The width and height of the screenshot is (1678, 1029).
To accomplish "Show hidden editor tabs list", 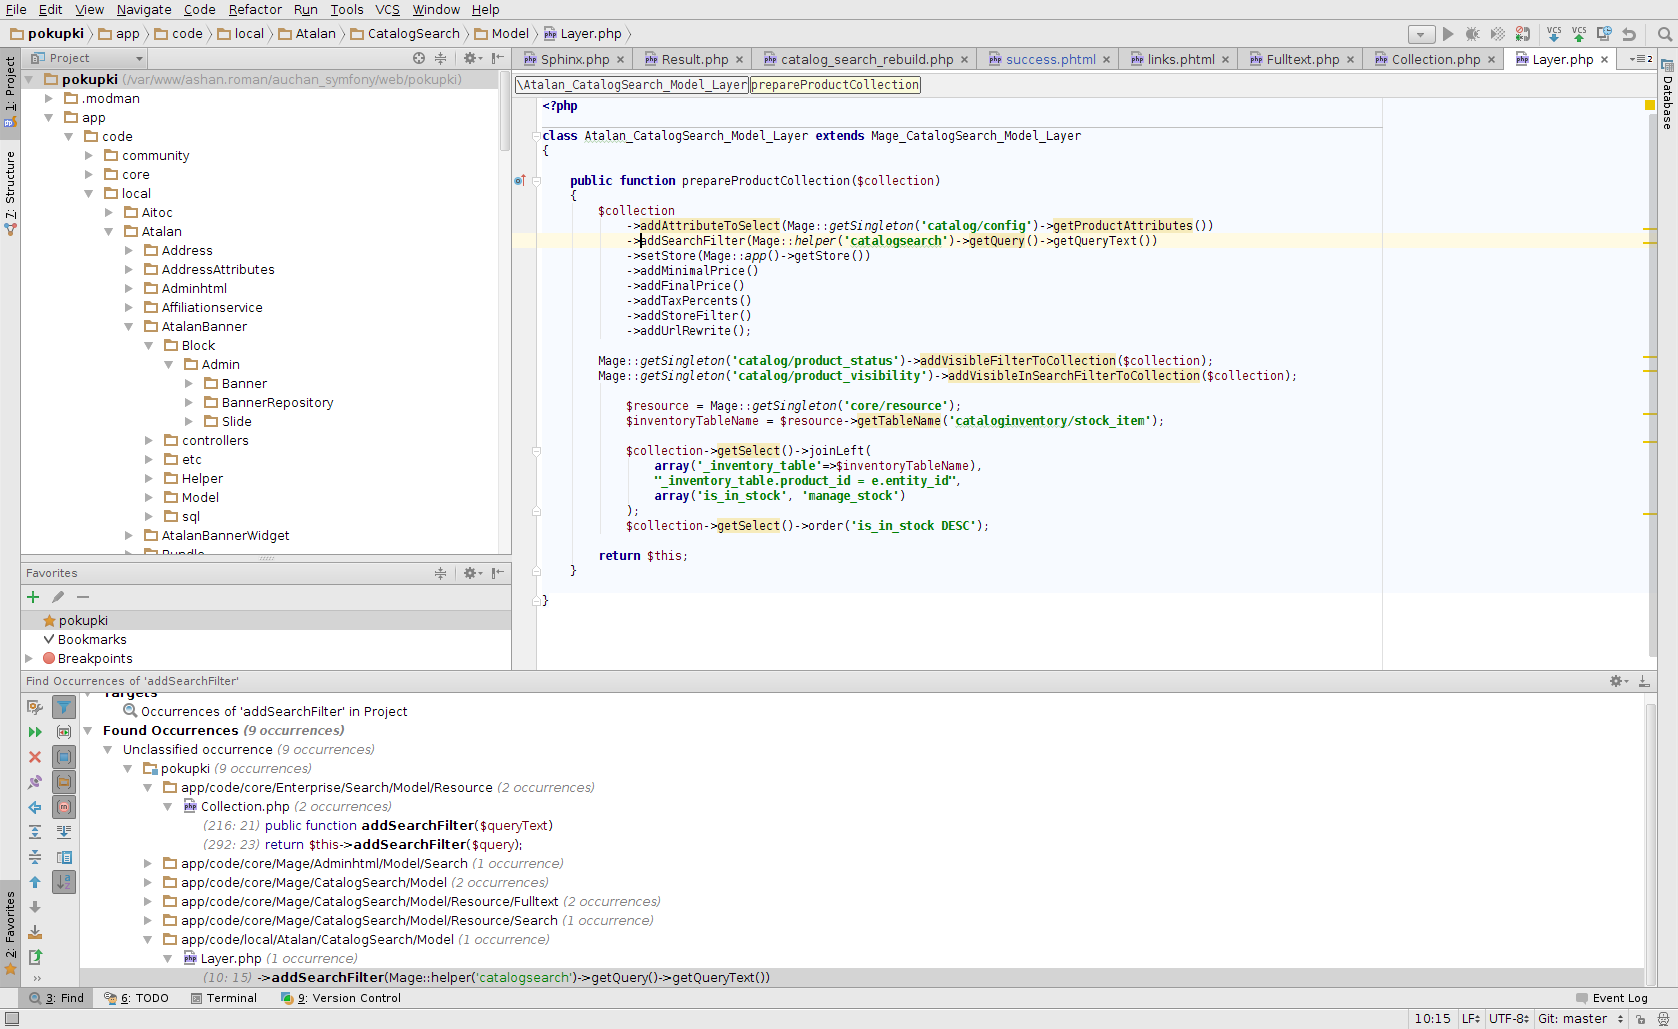I will (x=1641, y=59).
